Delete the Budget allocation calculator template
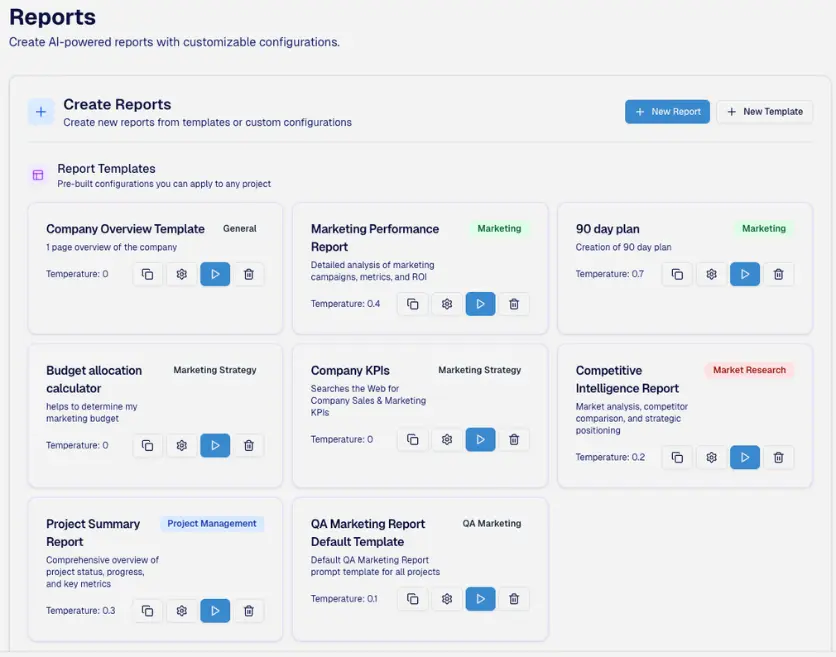This screenshot has height=657, width=836. pos(249,445)
